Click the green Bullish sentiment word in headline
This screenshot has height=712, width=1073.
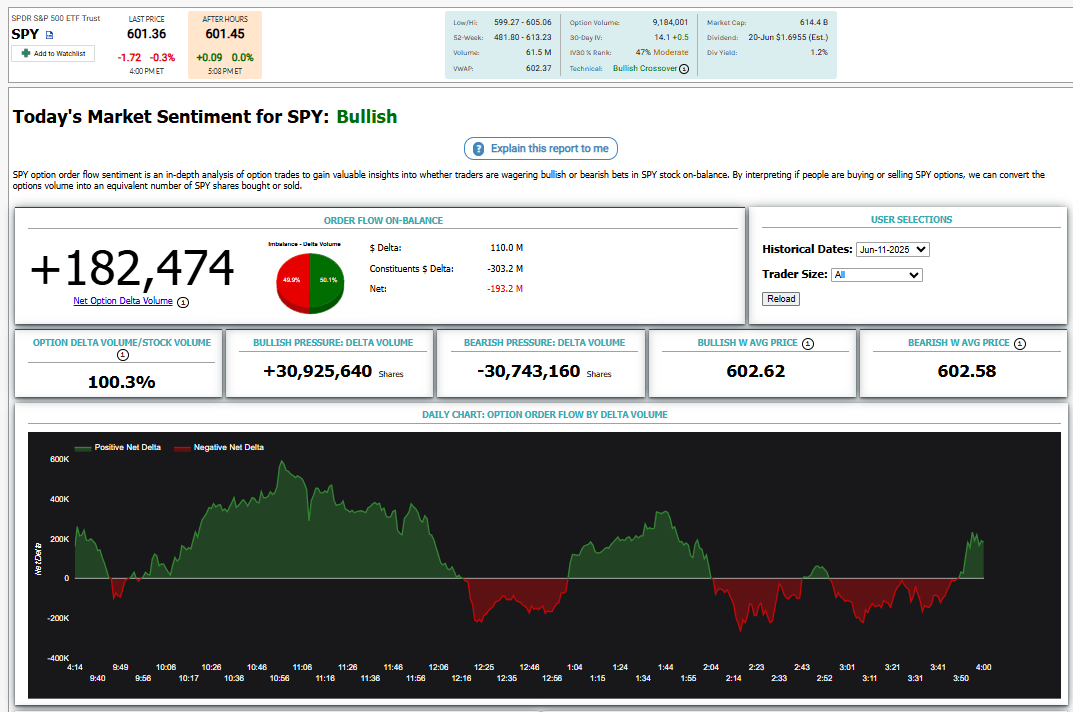(x=367, y=117)
